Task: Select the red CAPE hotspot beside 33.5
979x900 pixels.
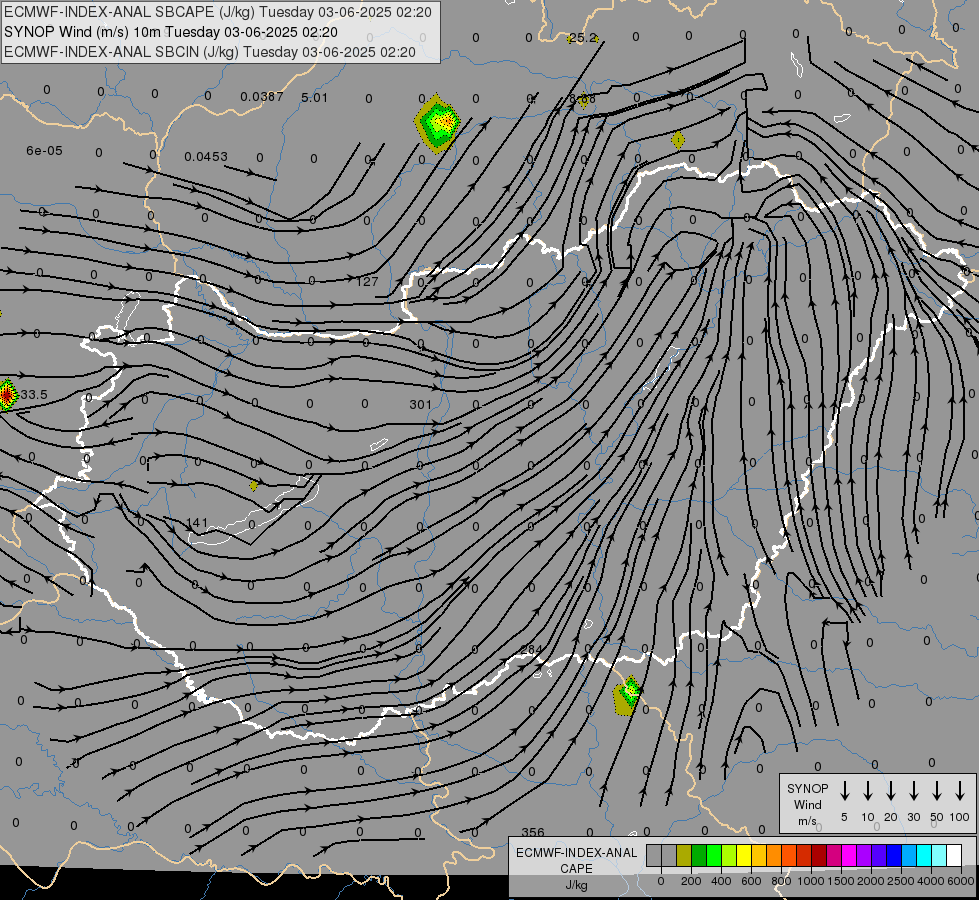Action: [7, 395]
